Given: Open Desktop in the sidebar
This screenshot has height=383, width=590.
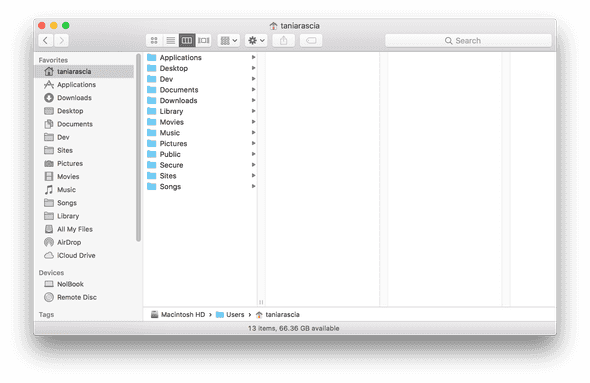Looking at the screenshot, I should tap(84, 111).
